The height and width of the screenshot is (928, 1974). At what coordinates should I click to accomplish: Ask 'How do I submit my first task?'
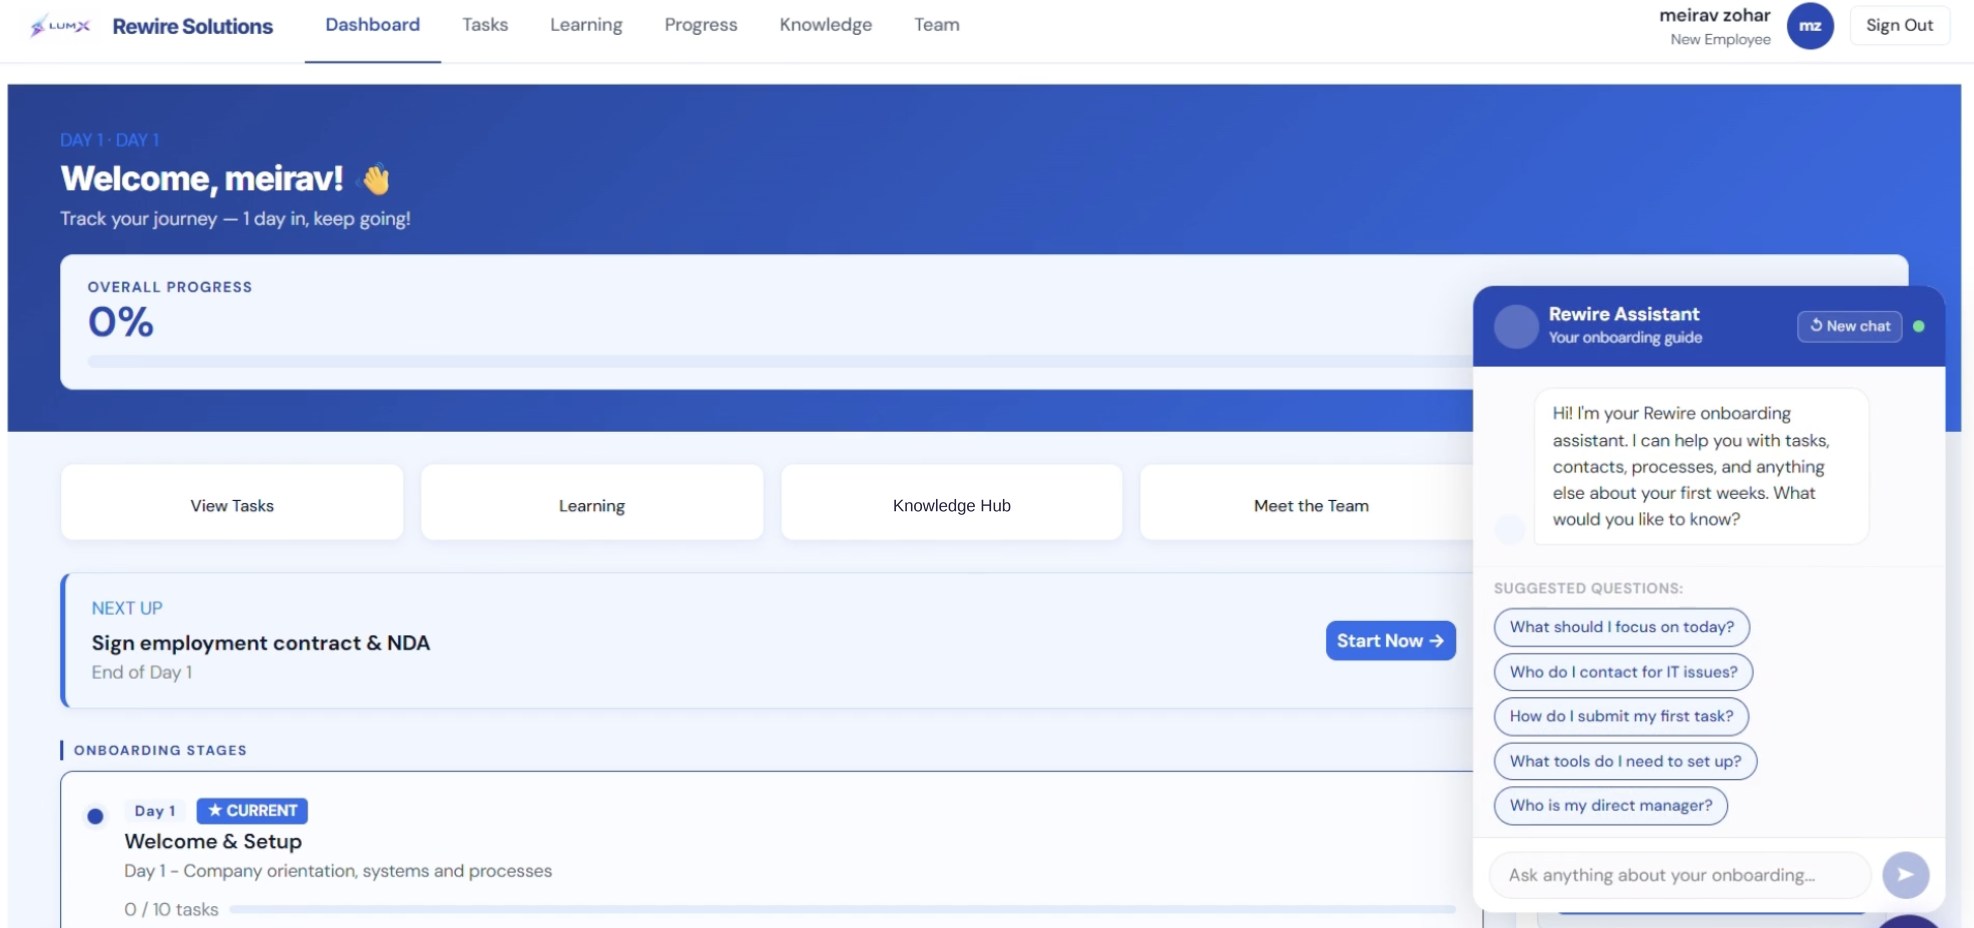pos(1622,717)
